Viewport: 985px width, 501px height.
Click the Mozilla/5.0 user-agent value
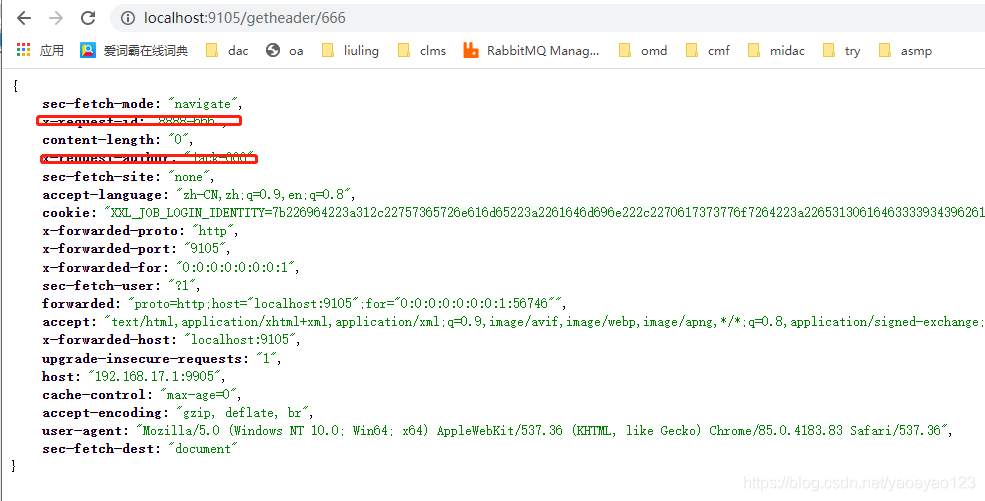(x=543, y=431)
